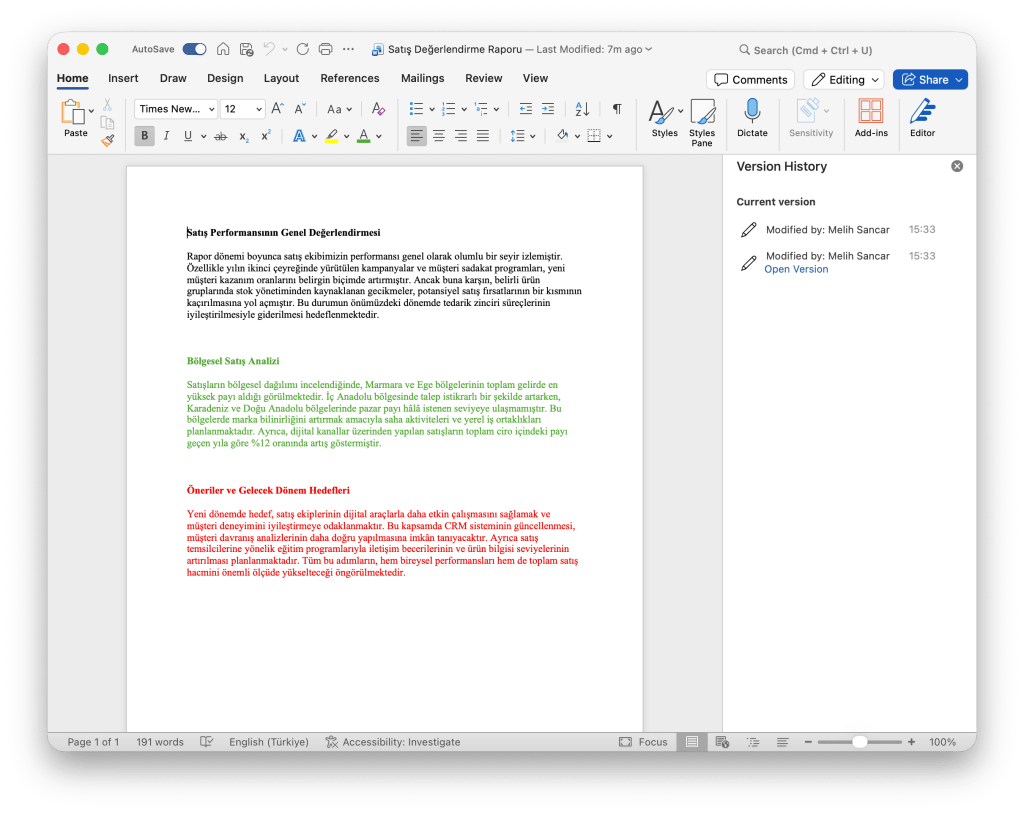
Task: Open the Editing mode dropdown
Action: [844, 79]
